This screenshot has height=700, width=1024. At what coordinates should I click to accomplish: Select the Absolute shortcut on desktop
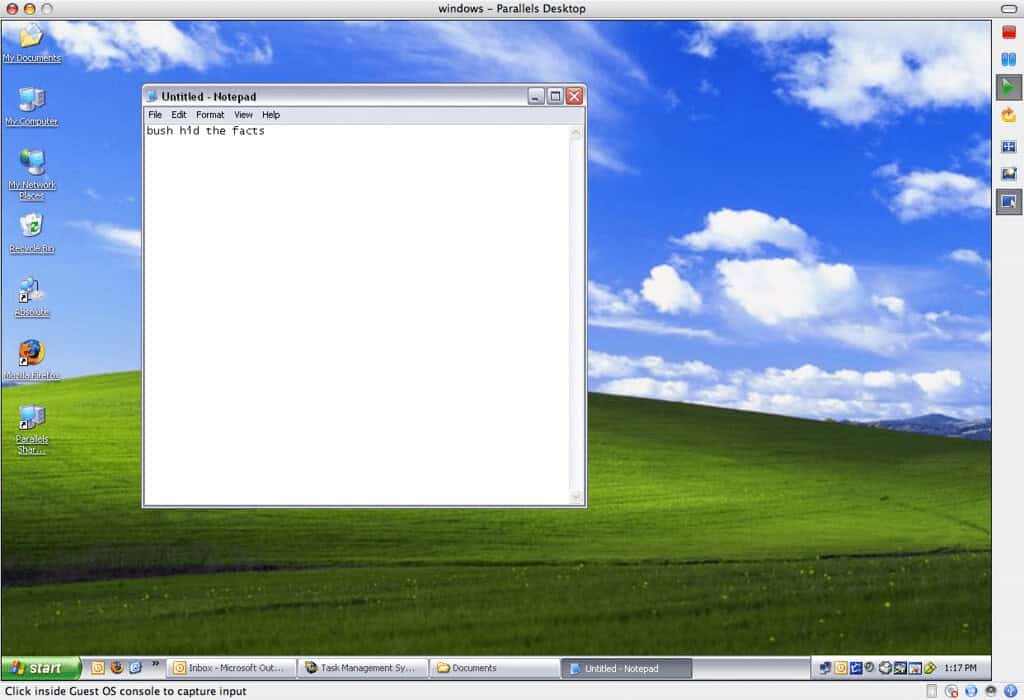(x=31, y=297)
